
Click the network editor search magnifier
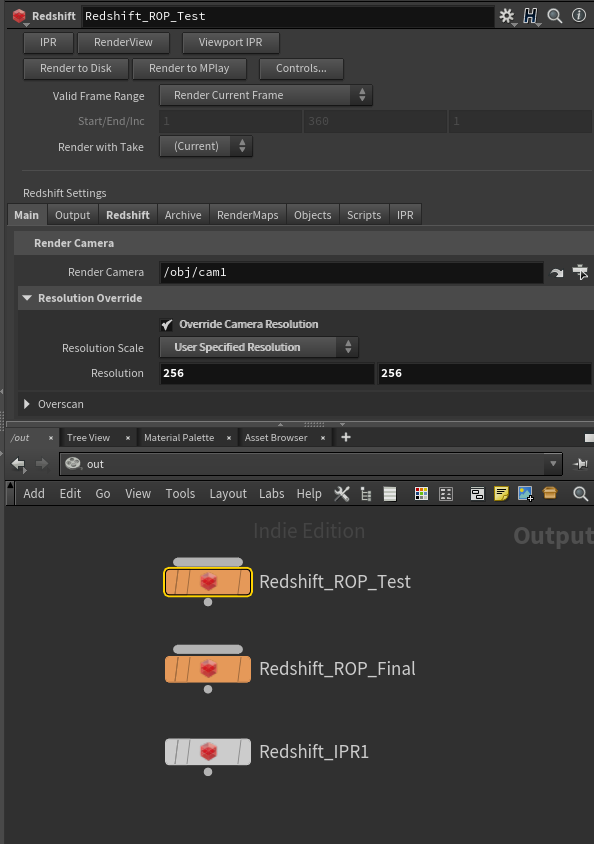click(x=581, y=494)
